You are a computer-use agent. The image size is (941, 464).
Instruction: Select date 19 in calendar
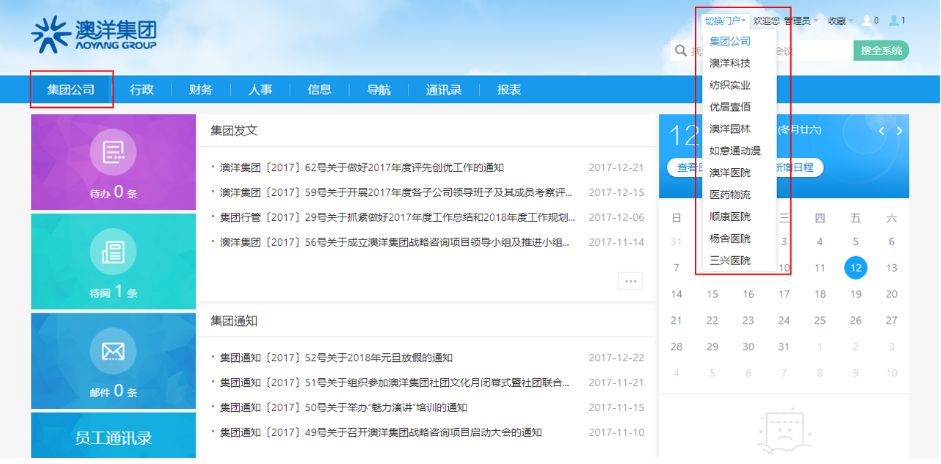coord(856,294)
